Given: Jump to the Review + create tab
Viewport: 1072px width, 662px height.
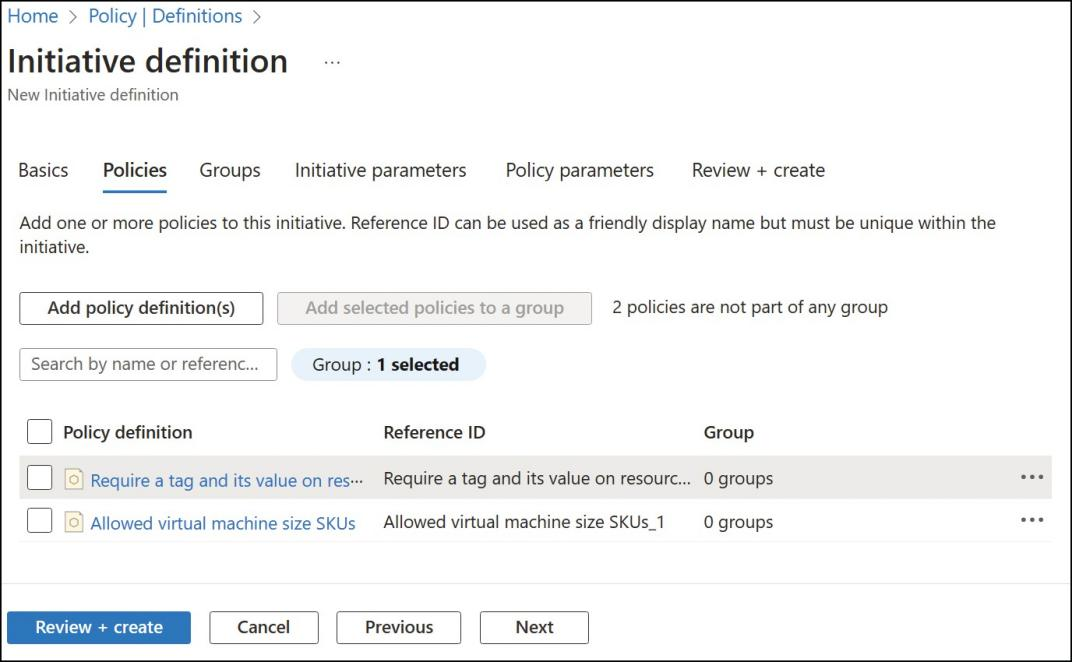Looking at the screenshot, I should click(x=758, y=170).
